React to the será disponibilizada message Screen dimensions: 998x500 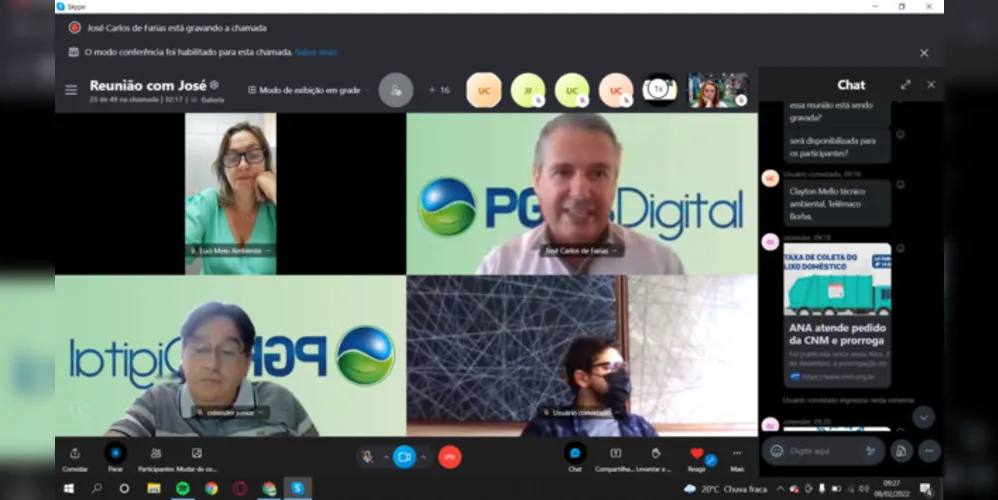pos(900,134)
